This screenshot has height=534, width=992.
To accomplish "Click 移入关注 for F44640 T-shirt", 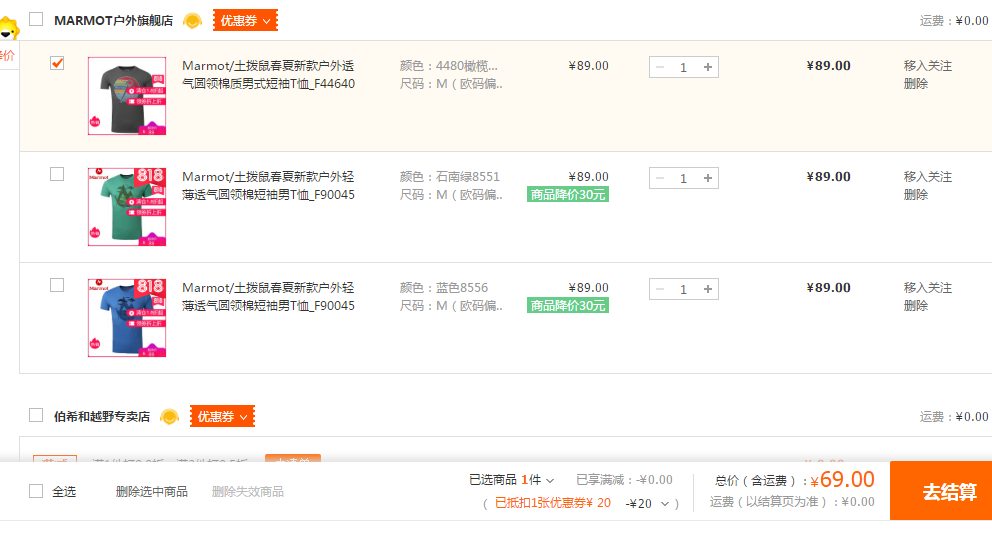I will pyautogui.click(x=927, y=66).
